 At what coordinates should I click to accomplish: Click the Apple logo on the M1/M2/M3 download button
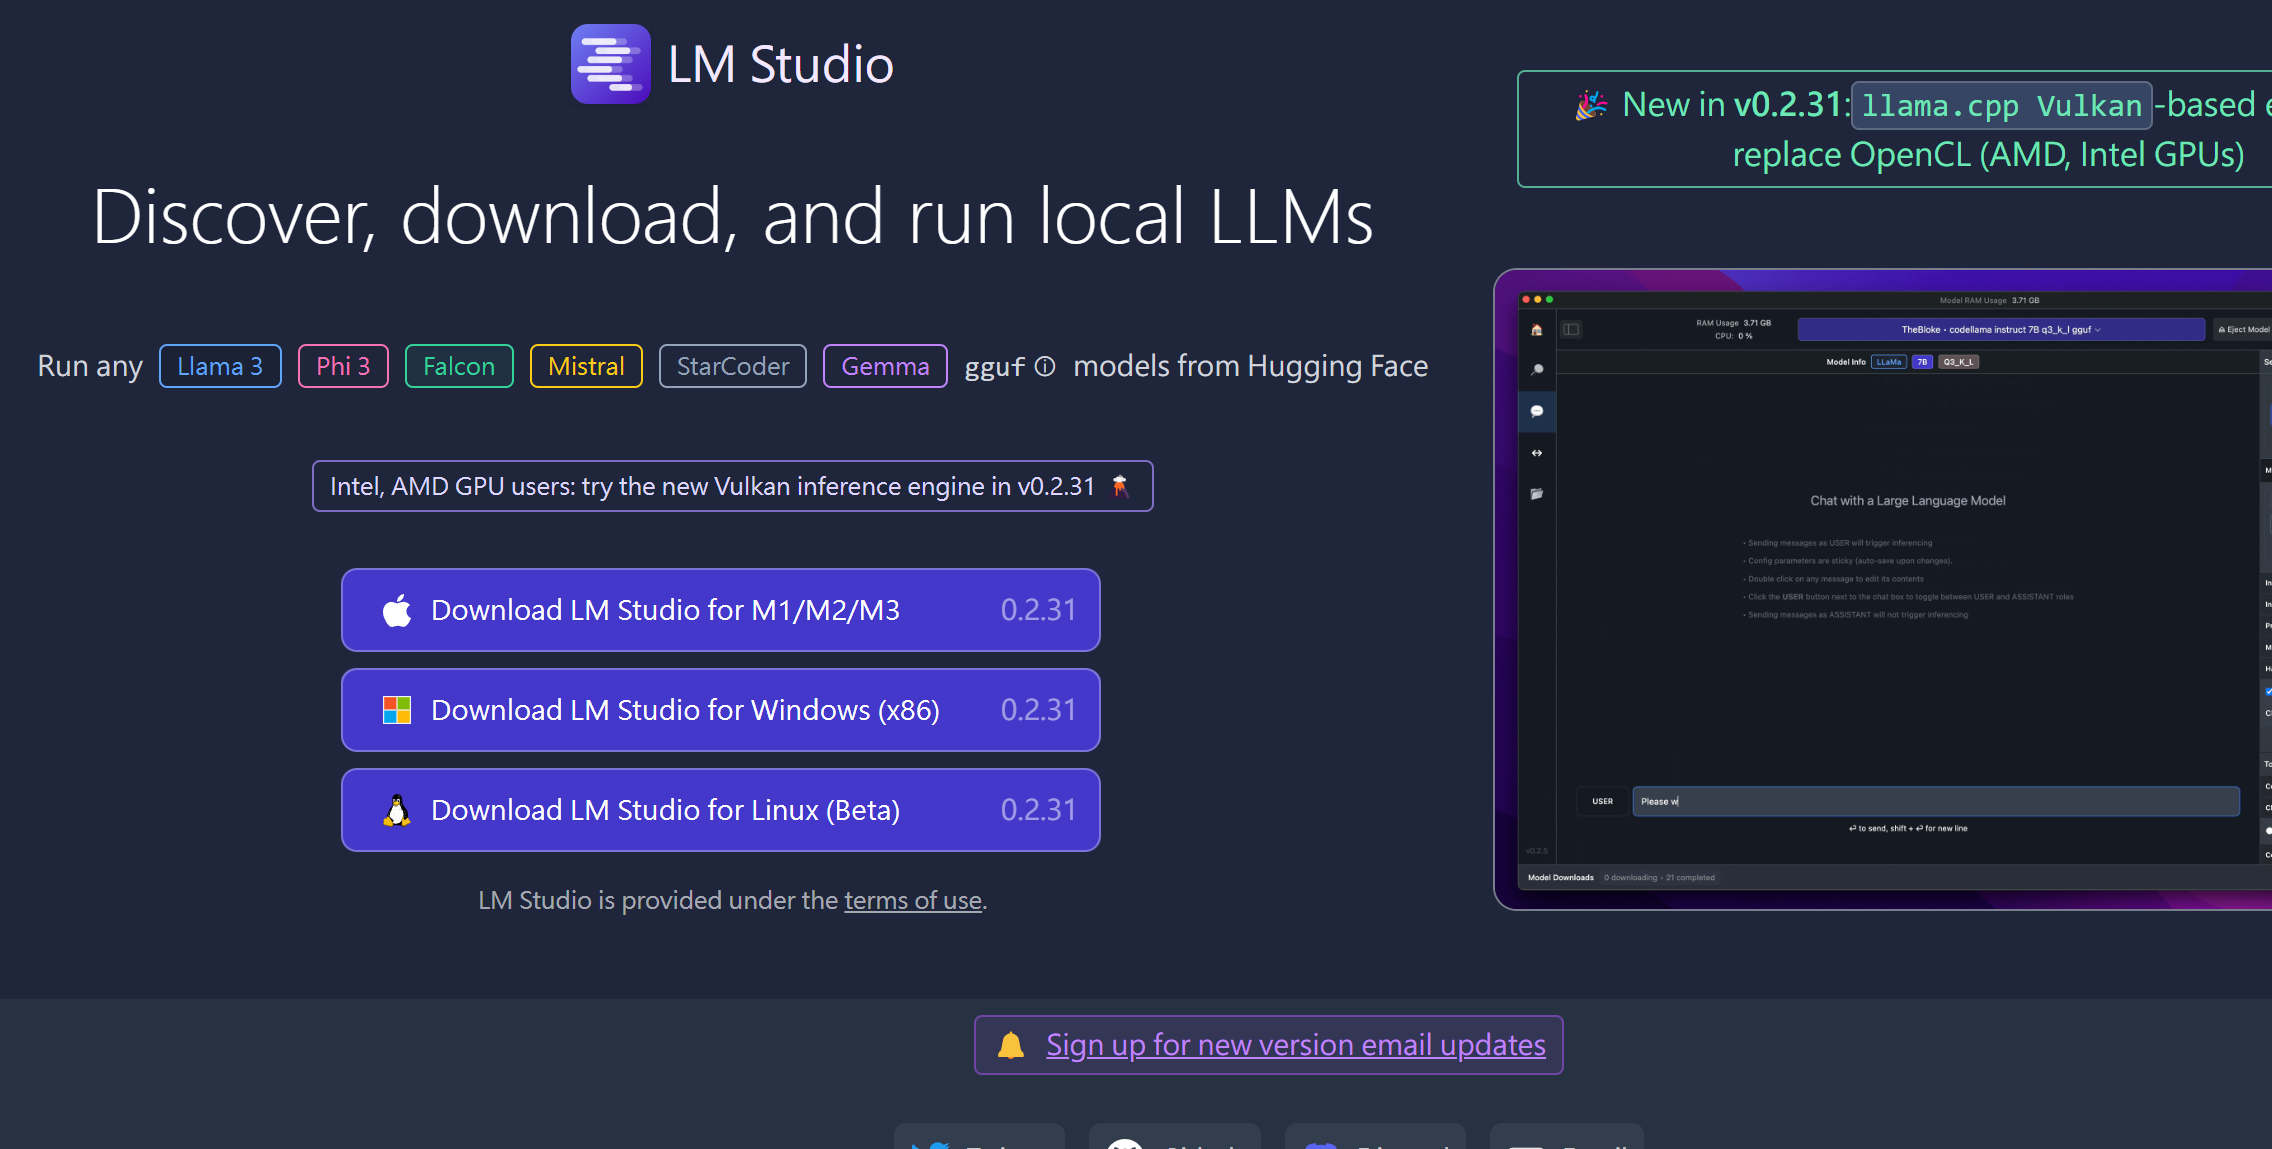[x=397, y=610]
